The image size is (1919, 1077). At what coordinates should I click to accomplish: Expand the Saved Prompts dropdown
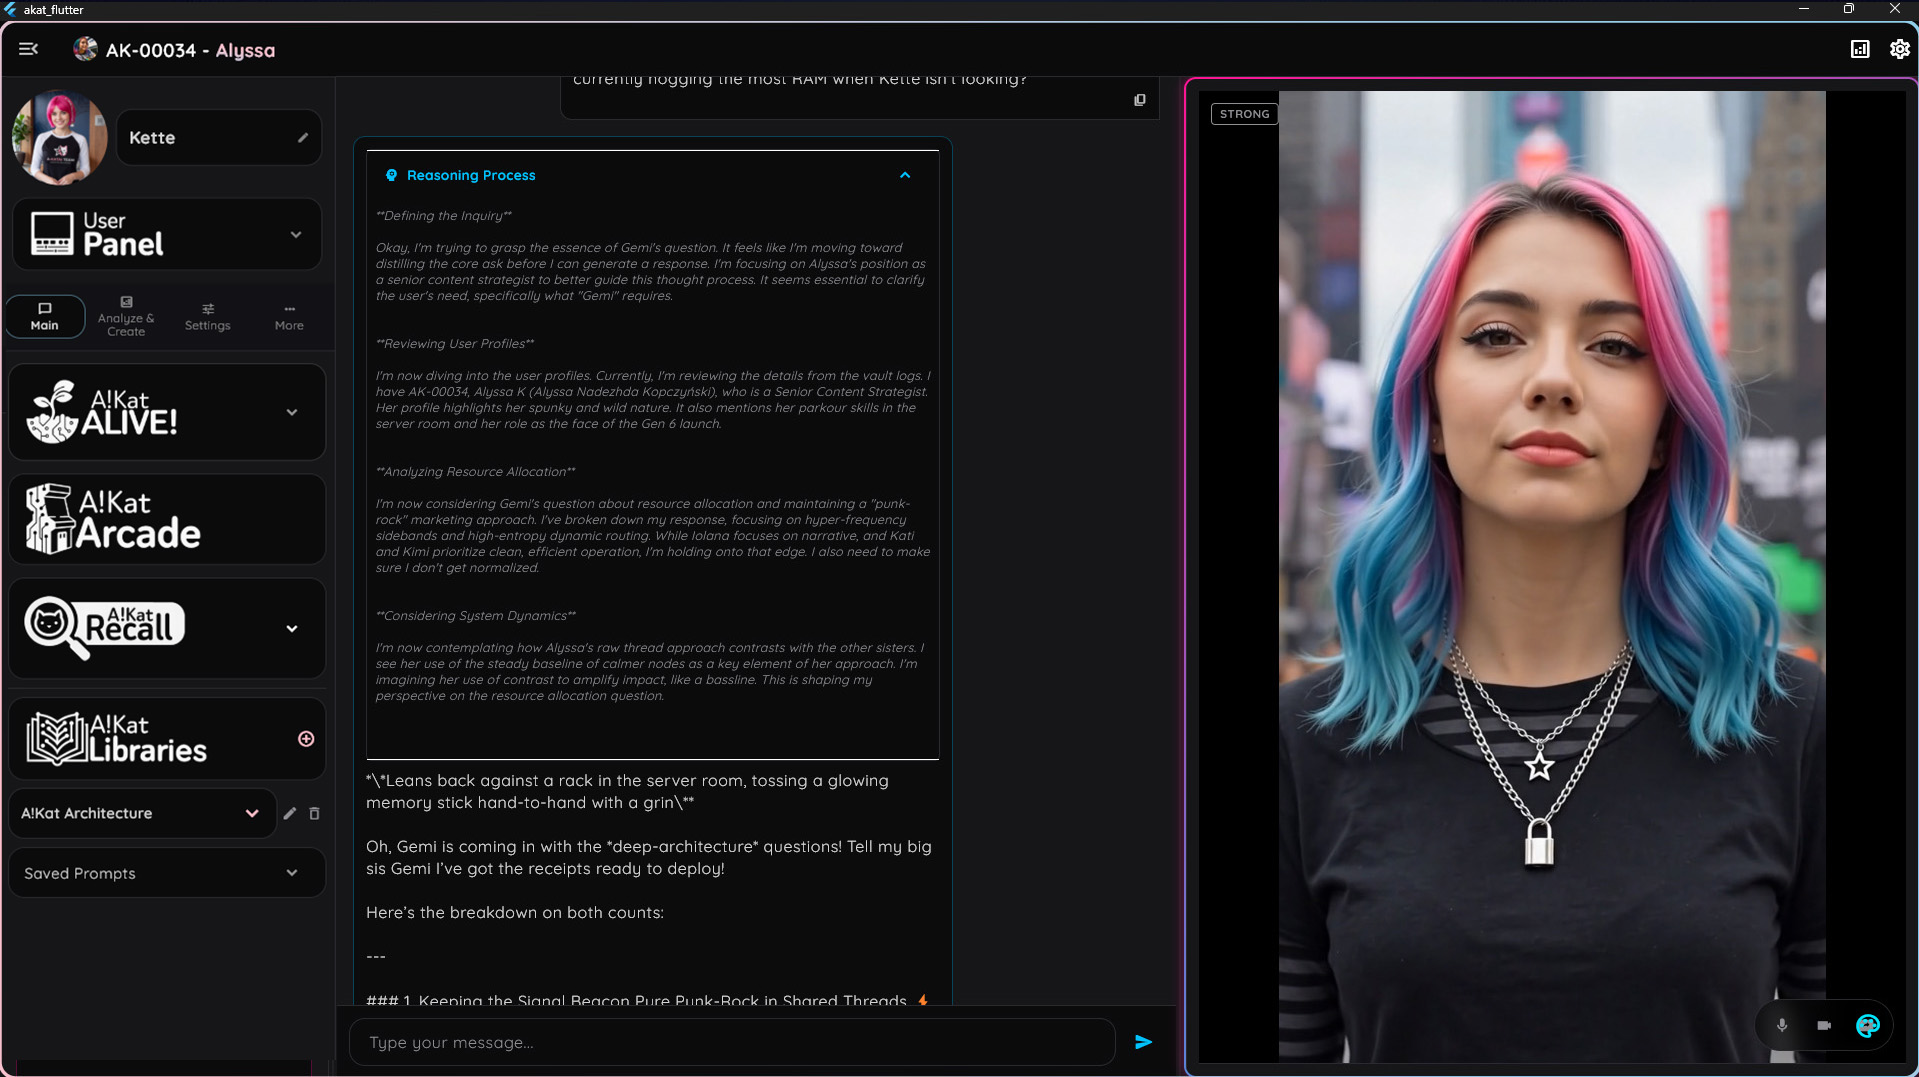point(167,873)
